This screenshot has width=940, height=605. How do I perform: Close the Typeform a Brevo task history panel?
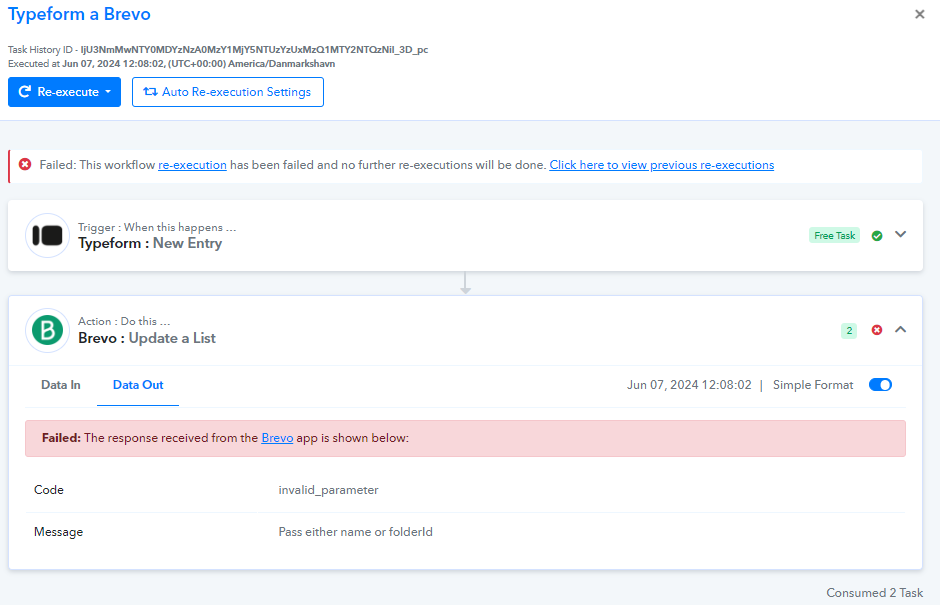click(x=919, y=14)
